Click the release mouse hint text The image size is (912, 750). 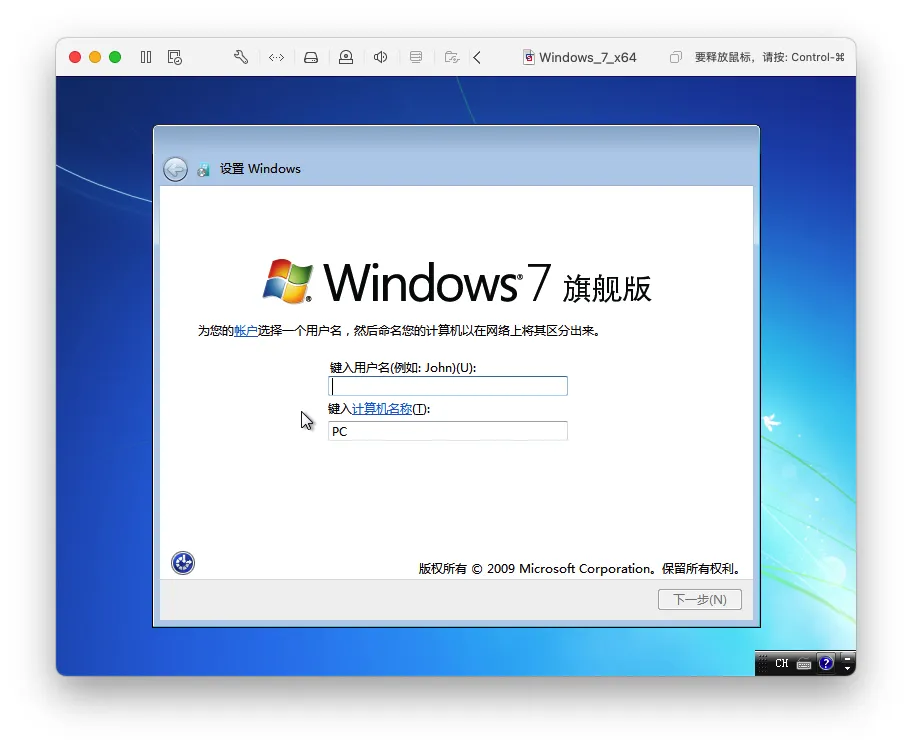(769, 57)
